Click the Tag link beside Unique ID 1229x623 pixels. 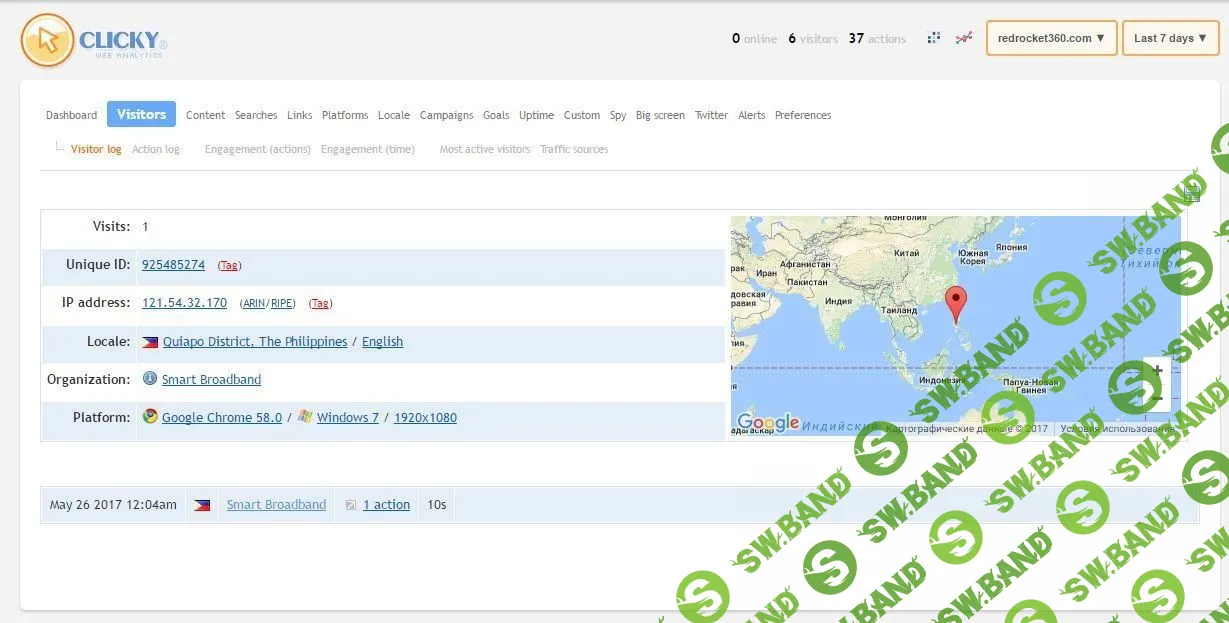click(229, 266)
